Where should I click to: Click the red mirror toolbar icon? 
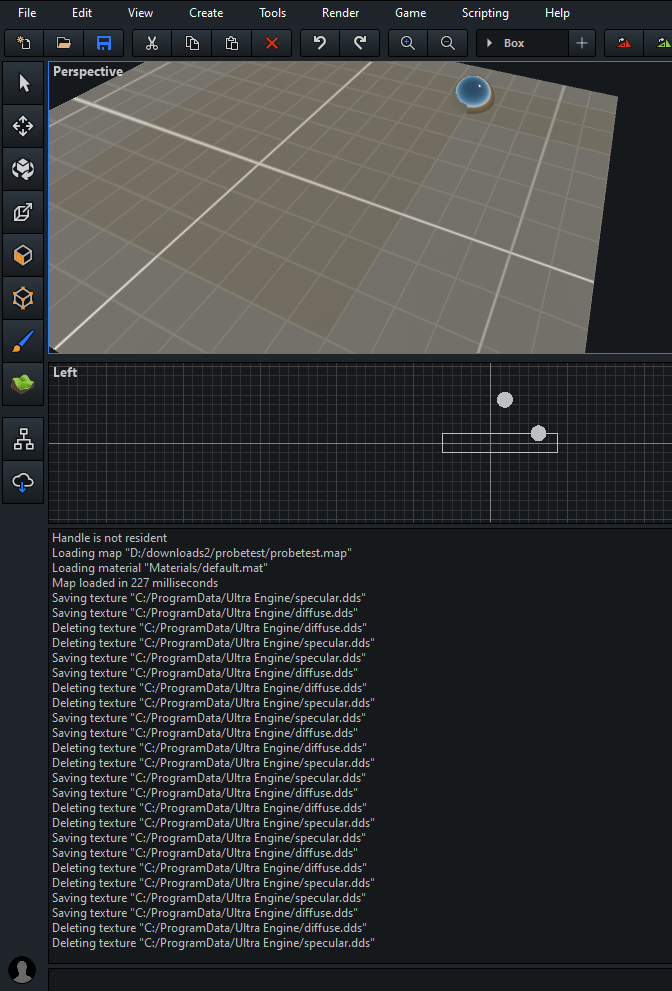coord(624,43)
